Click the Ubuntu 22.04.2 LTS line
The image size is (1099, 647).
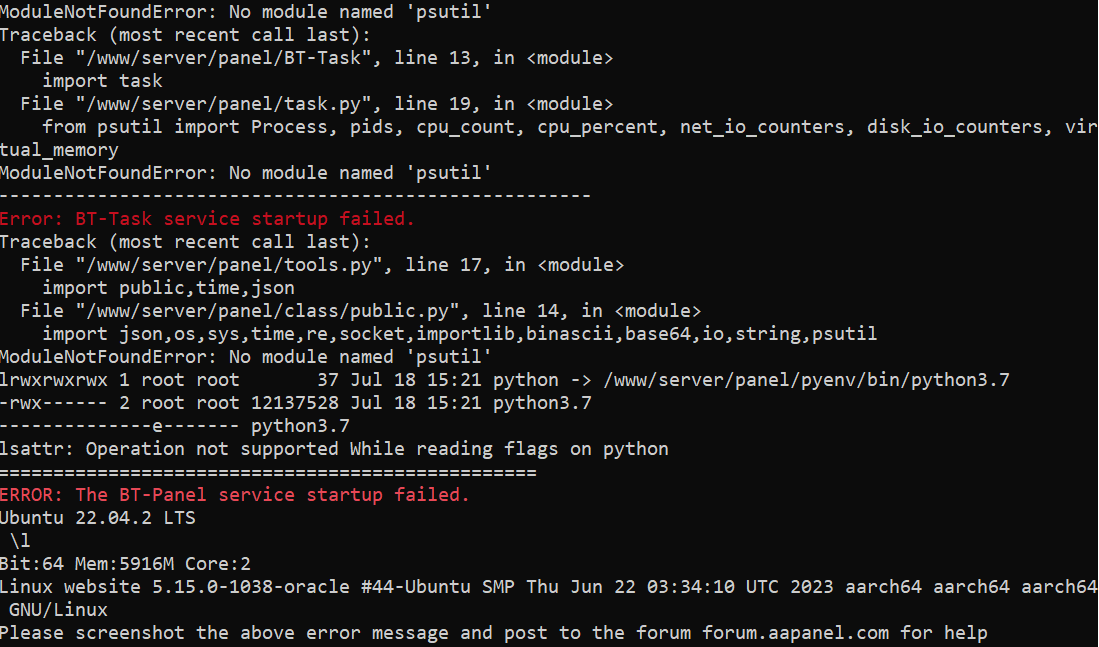98,518
